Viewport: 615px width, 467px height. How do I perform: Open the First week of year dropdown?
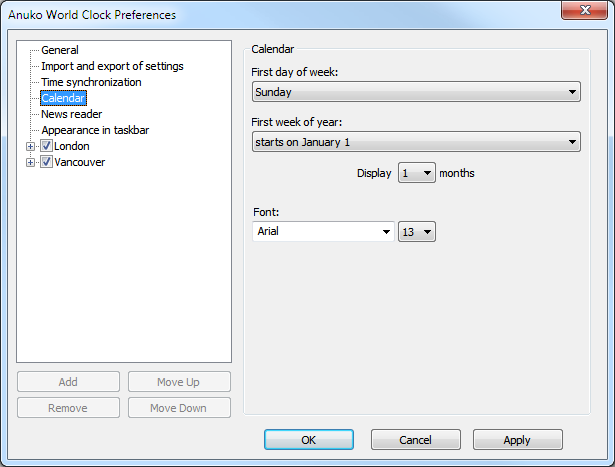tap(416, 142)
